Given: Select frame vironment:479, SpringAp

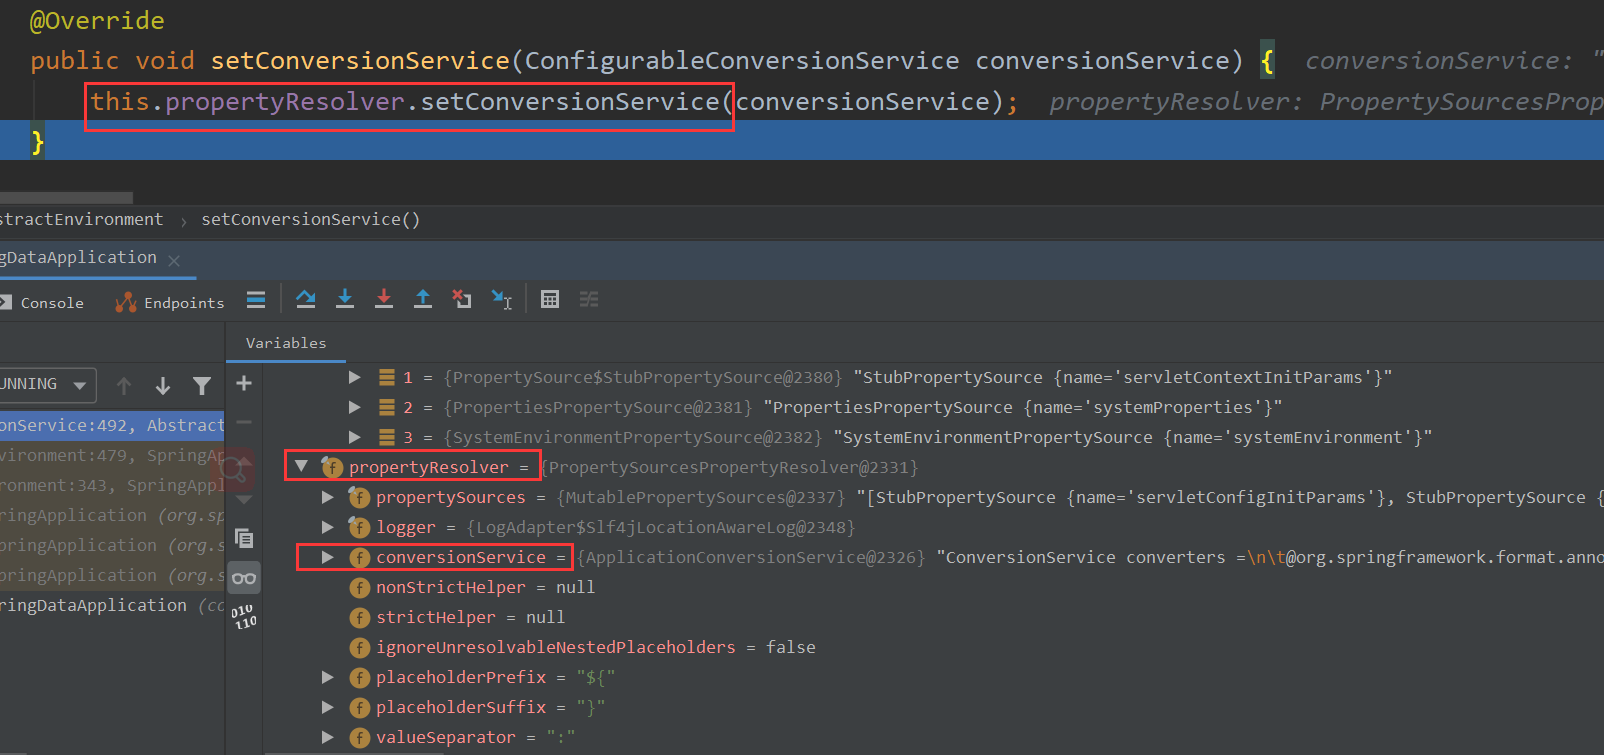Looking at the screenshot, I should tap(112, 455).
